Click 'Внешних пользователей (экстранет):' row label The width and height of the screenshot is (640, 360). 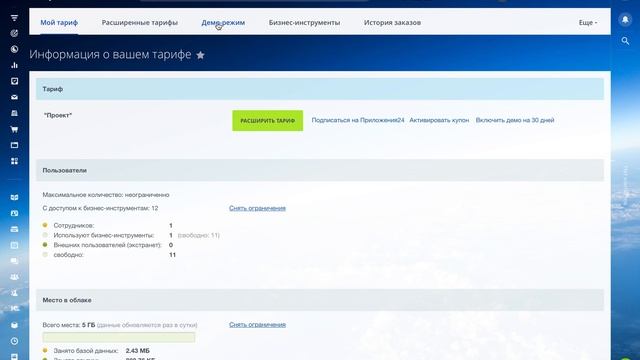coord(108,245)
